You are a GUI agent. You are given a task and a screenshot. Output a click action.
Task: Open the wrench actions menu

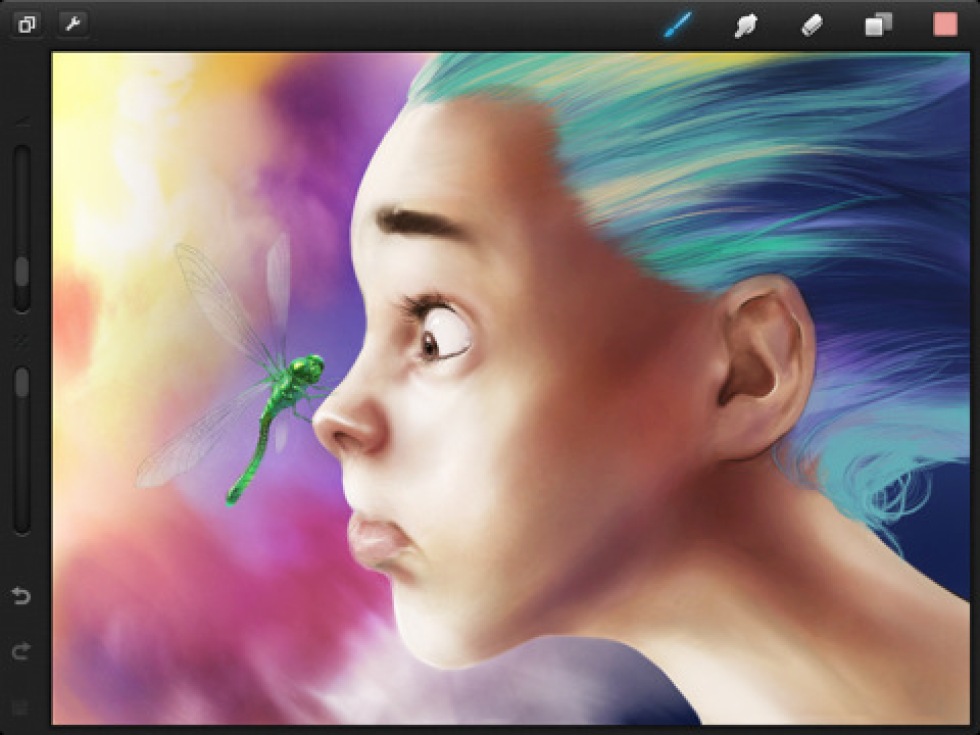coord(73,25)
